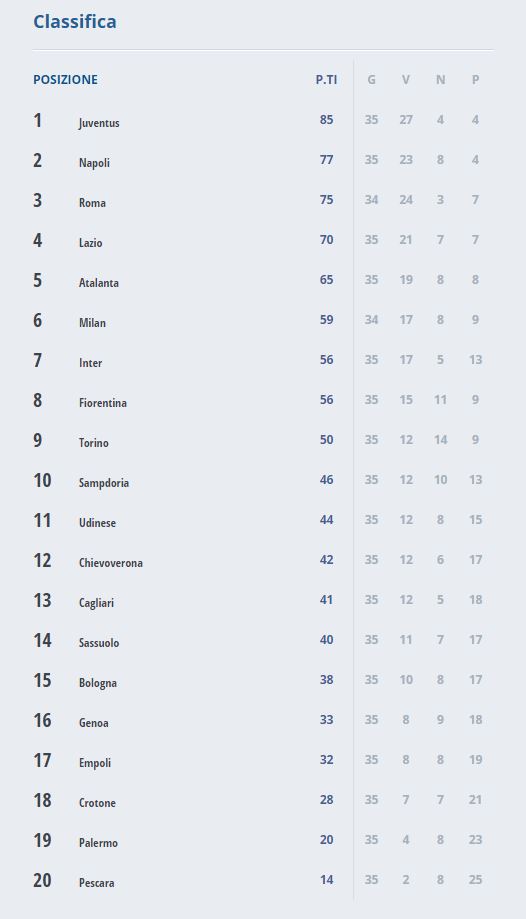Select Roma in the standings
526x919 pixels.
[x=92, y=203]
